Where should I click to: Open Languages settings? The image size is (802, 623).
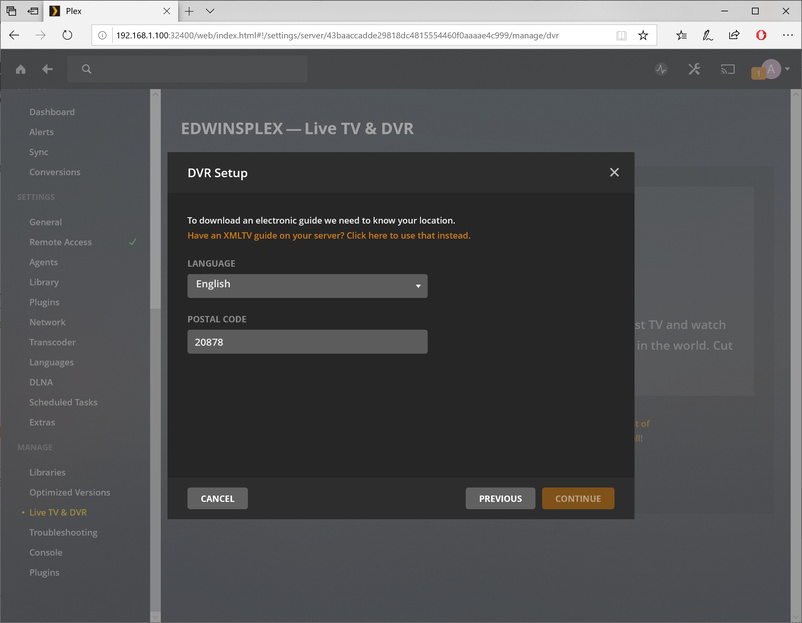(x=51, y=362)
